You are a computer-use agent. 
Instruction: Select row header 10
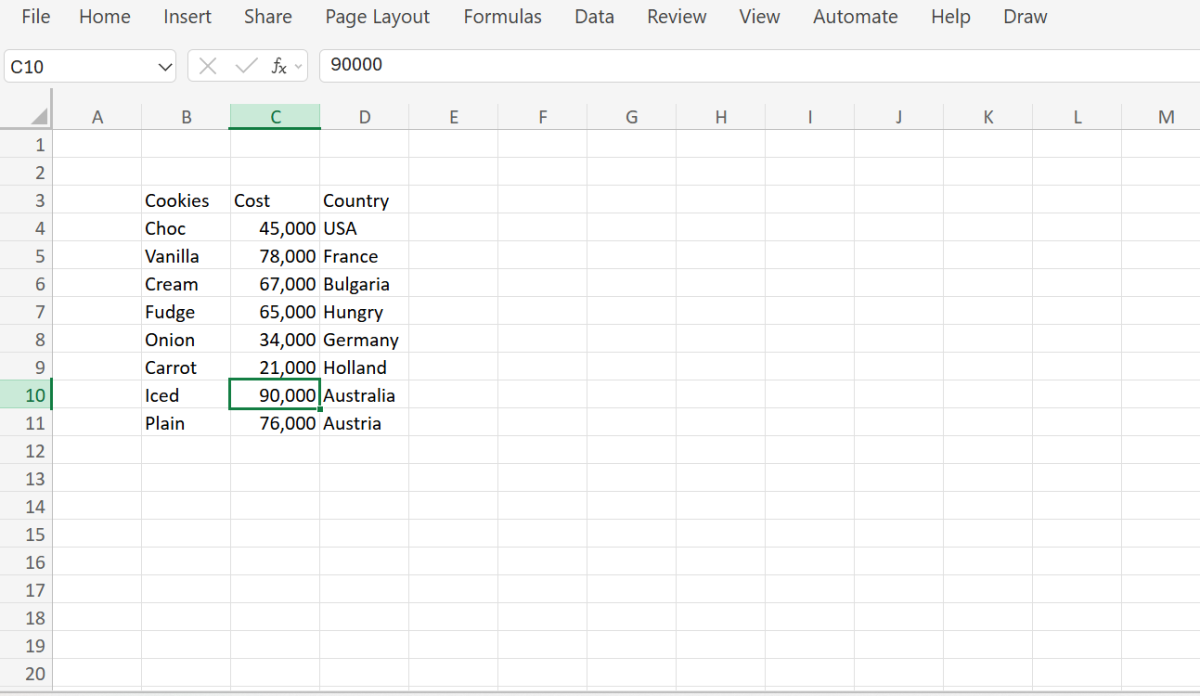(32, 395)
